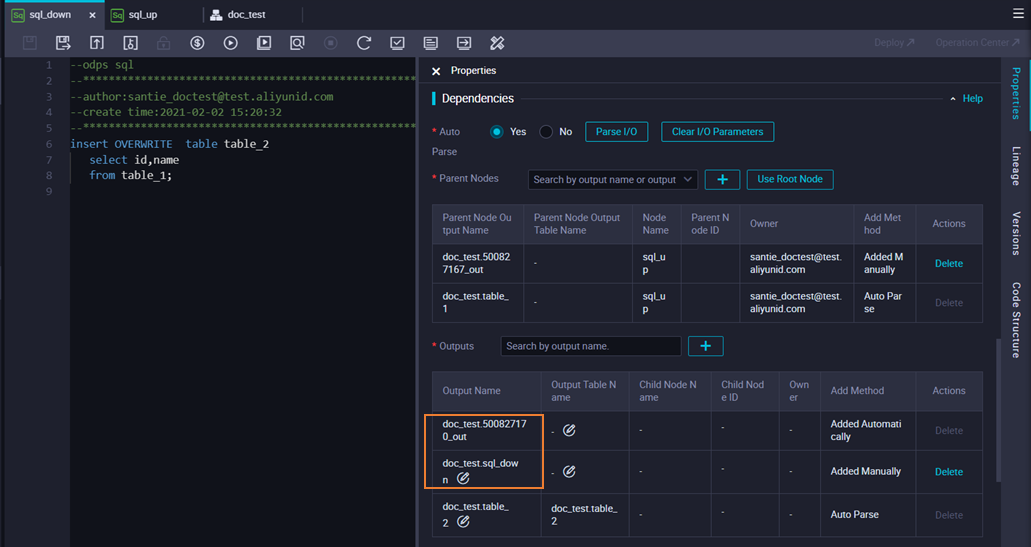Image resolution: width=1031 pixels, height=547 pixels.
Task: Close the Properties panel with X
Action: pyautogui.click(x=436, y=71)
